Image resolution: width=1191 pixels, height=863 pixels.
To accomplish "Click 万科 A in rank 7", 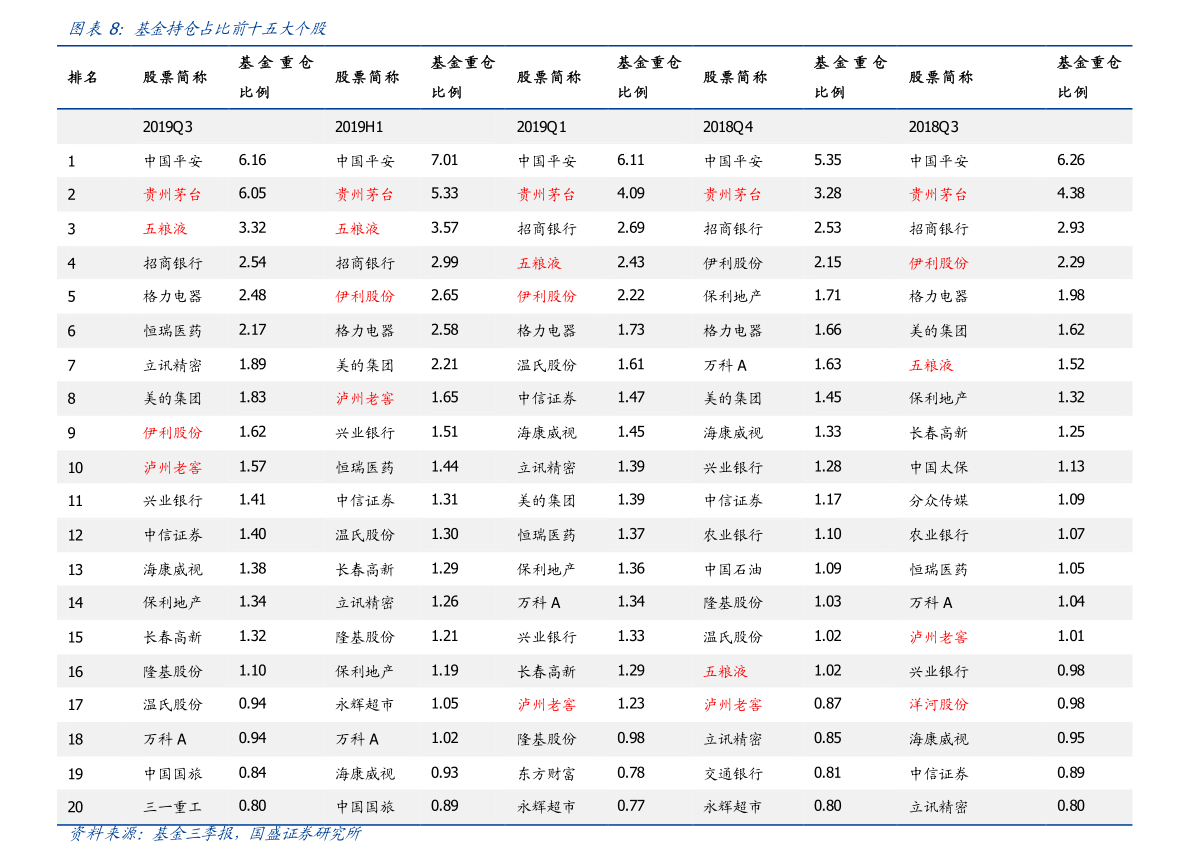I will click(725, 365).
